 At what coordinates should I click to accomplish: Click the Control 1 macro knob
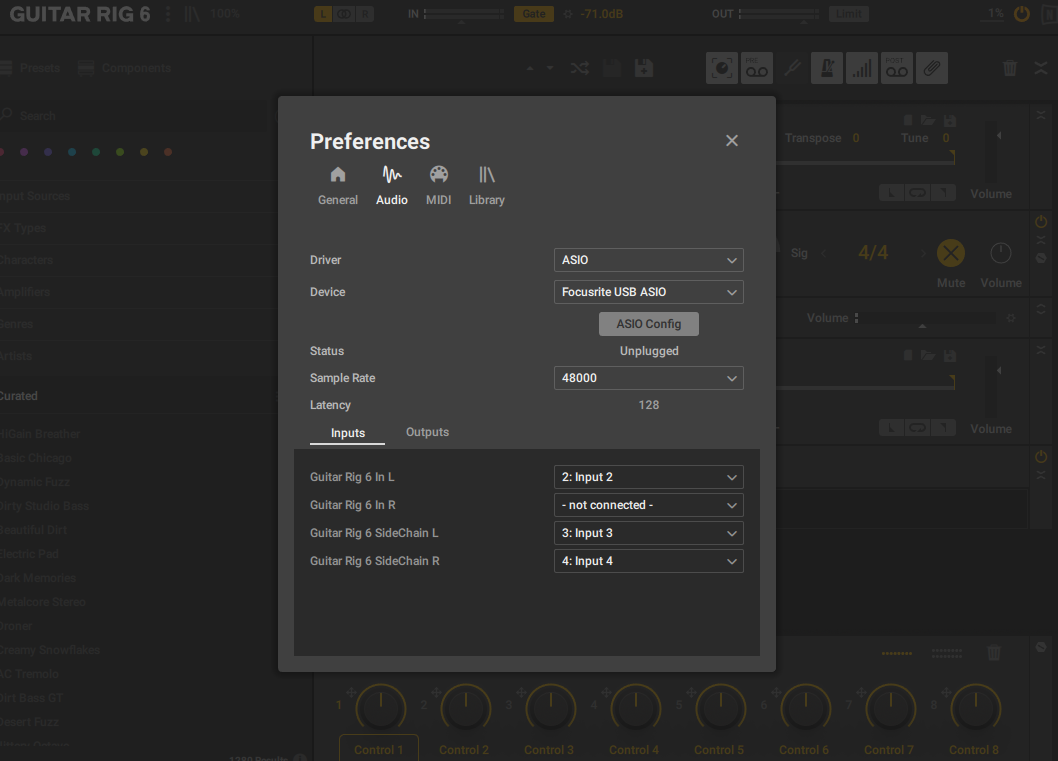point(381,708)
